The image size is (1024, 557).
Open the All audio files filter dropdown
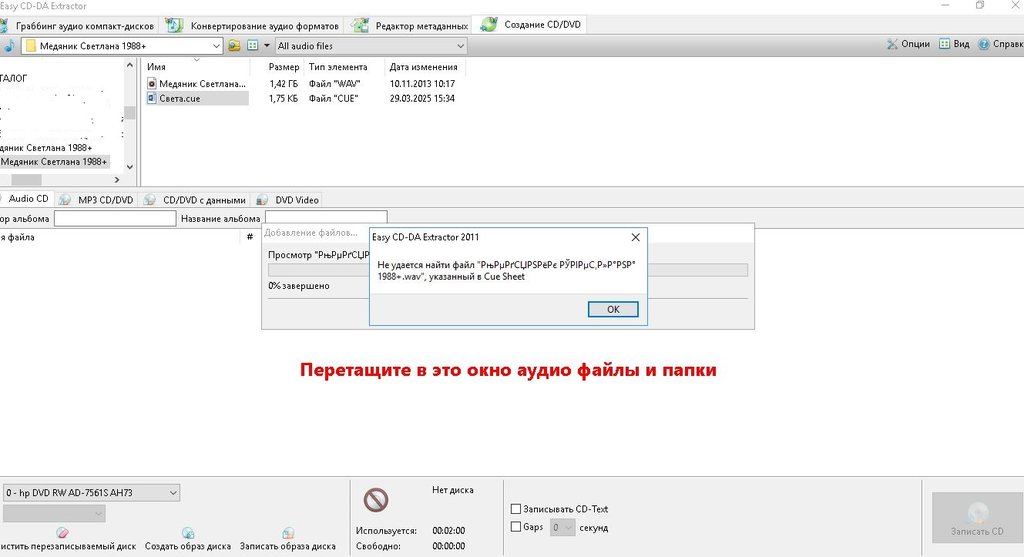[460, 46]
